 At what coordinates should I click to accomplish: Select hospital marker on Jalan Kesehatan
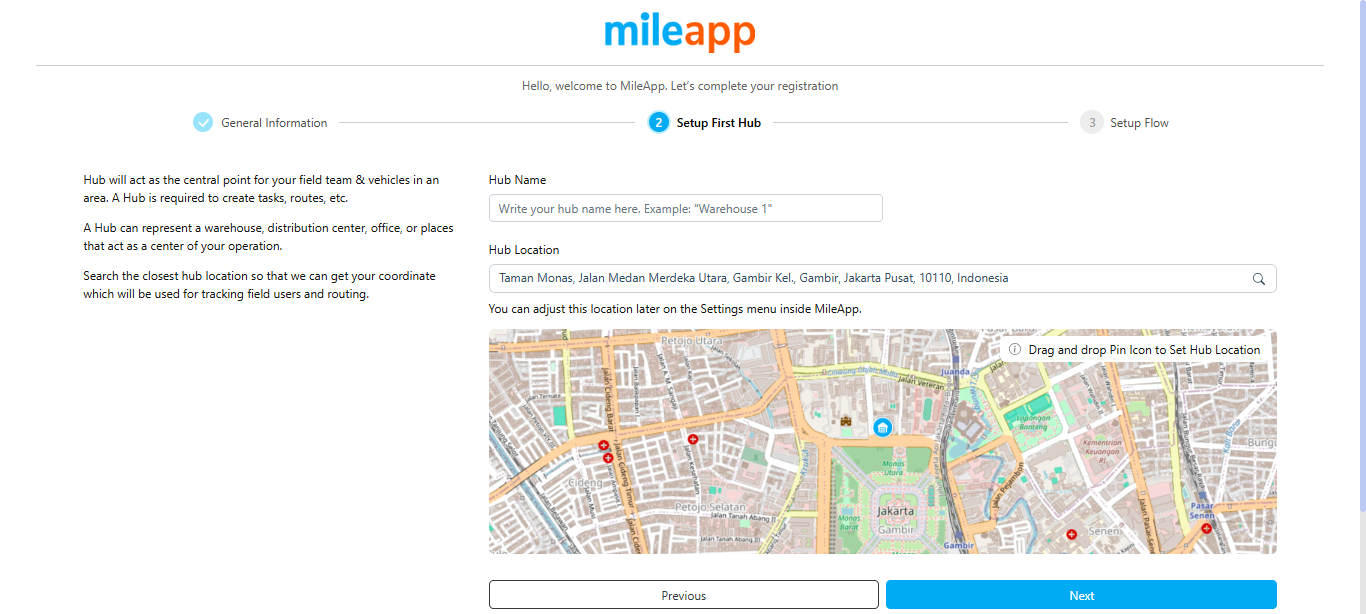[x=692, y=439]
